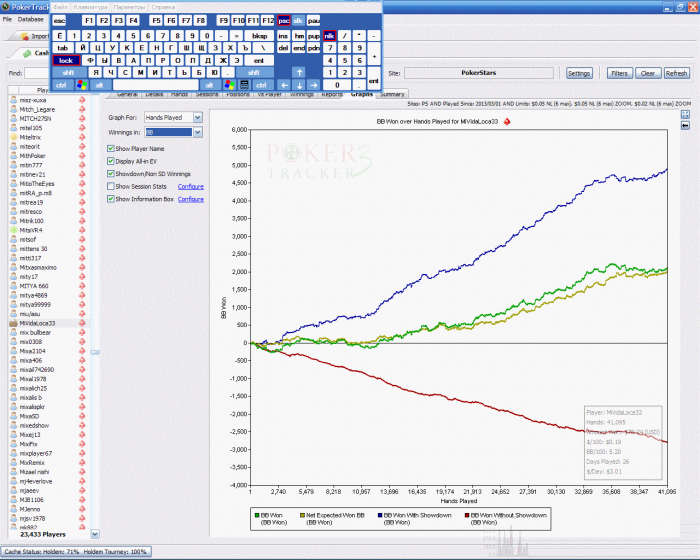
Task: Click the black arrow icon beside the graph
Action: coord(685,126)
